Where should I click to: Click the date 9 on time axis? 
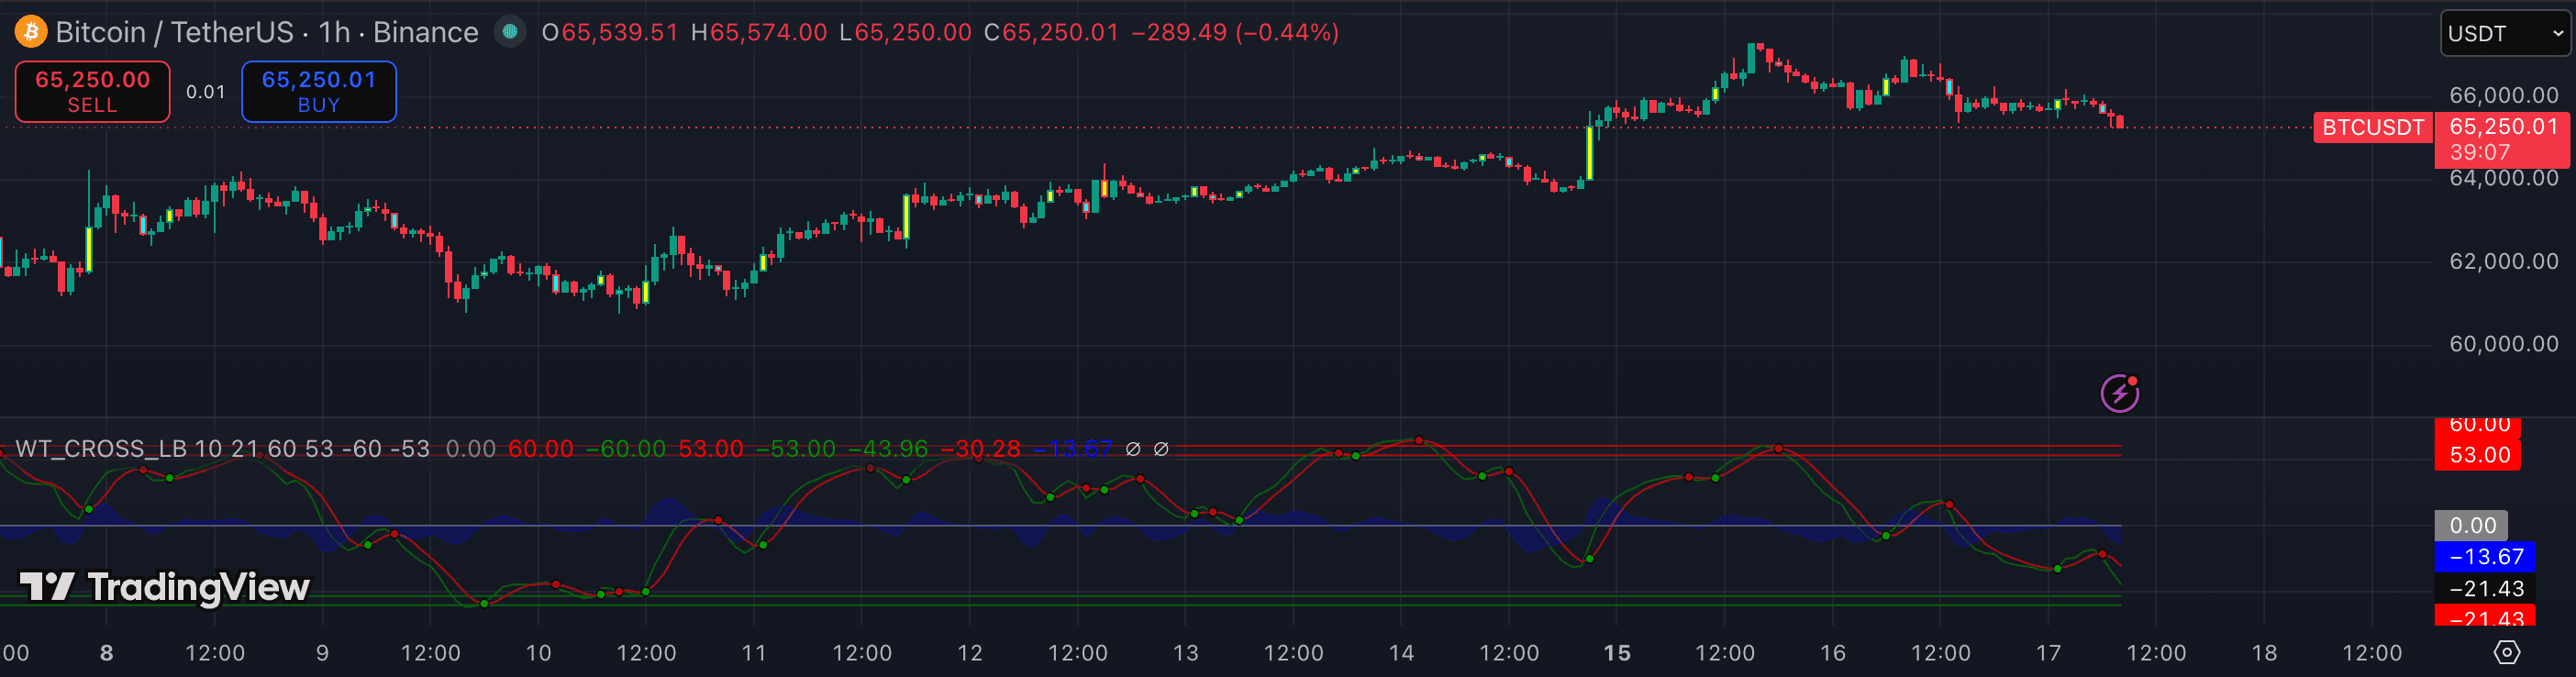click(x=322, y=653)
